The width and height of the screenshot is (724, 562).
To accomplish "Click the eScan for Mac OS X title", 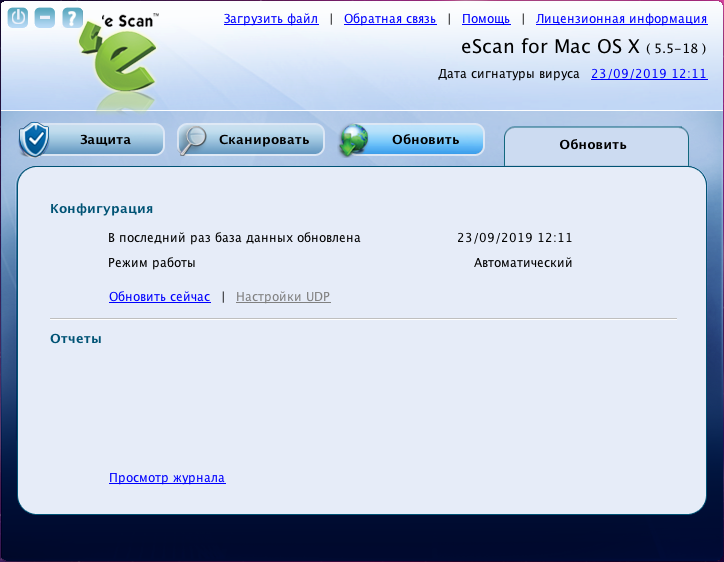I will pyautogui.click(x=550, y=47).
